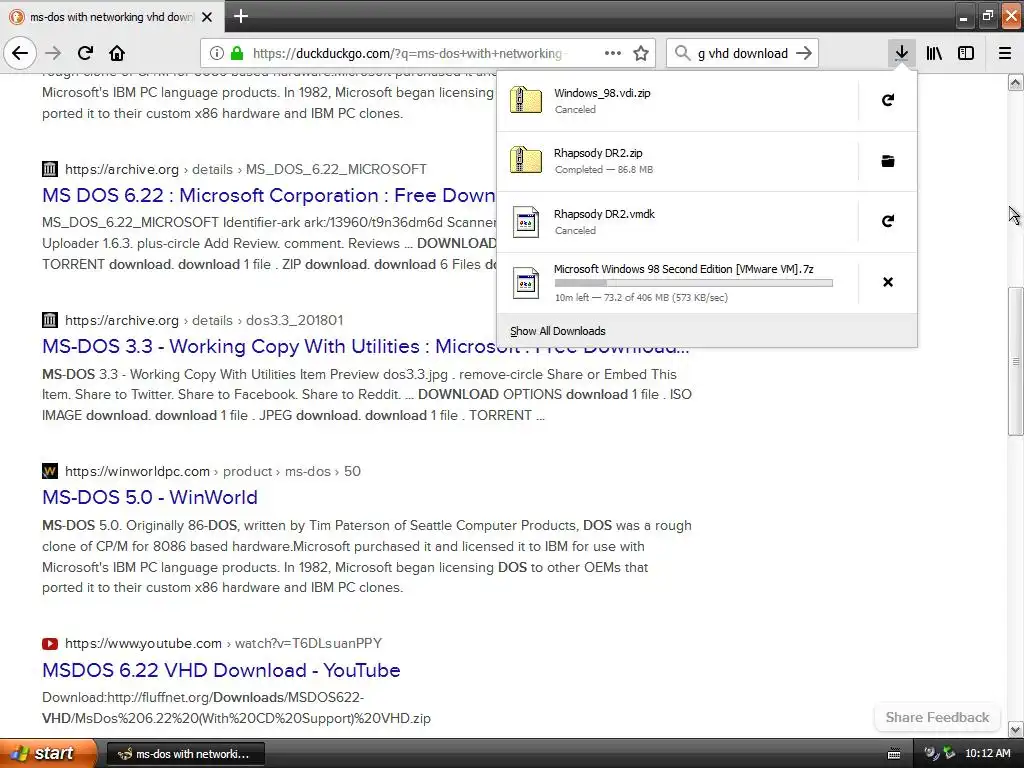The height and width of the screenshot is (768, 1024).
Task: Click the taskbar clock 10:12 AM
Action: pos(987,754)
